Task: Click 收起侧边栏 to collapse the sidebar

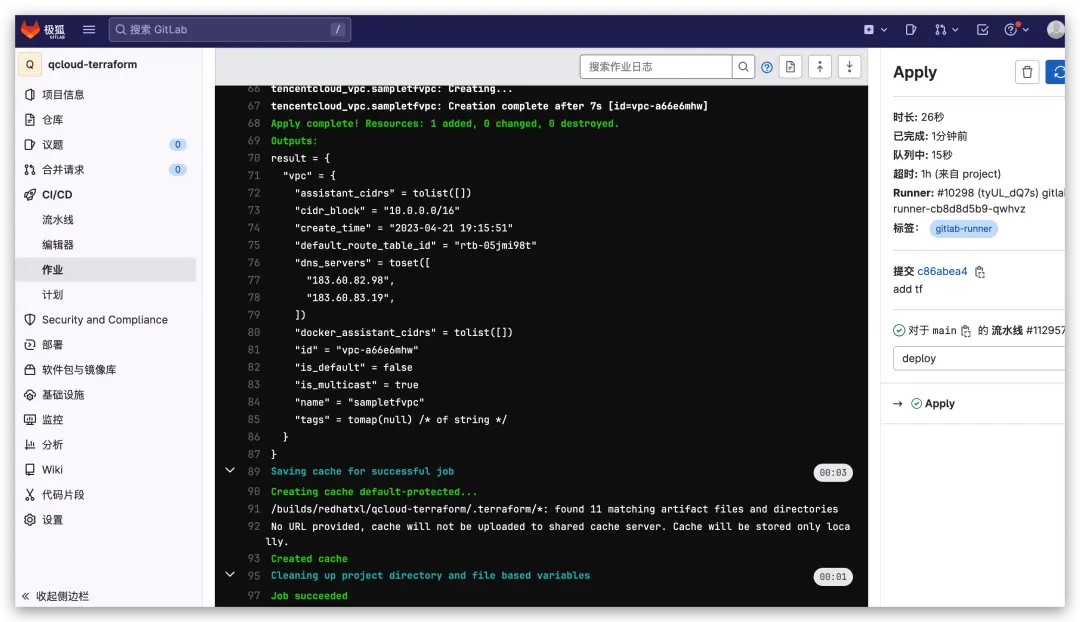Action: [62, 596]
